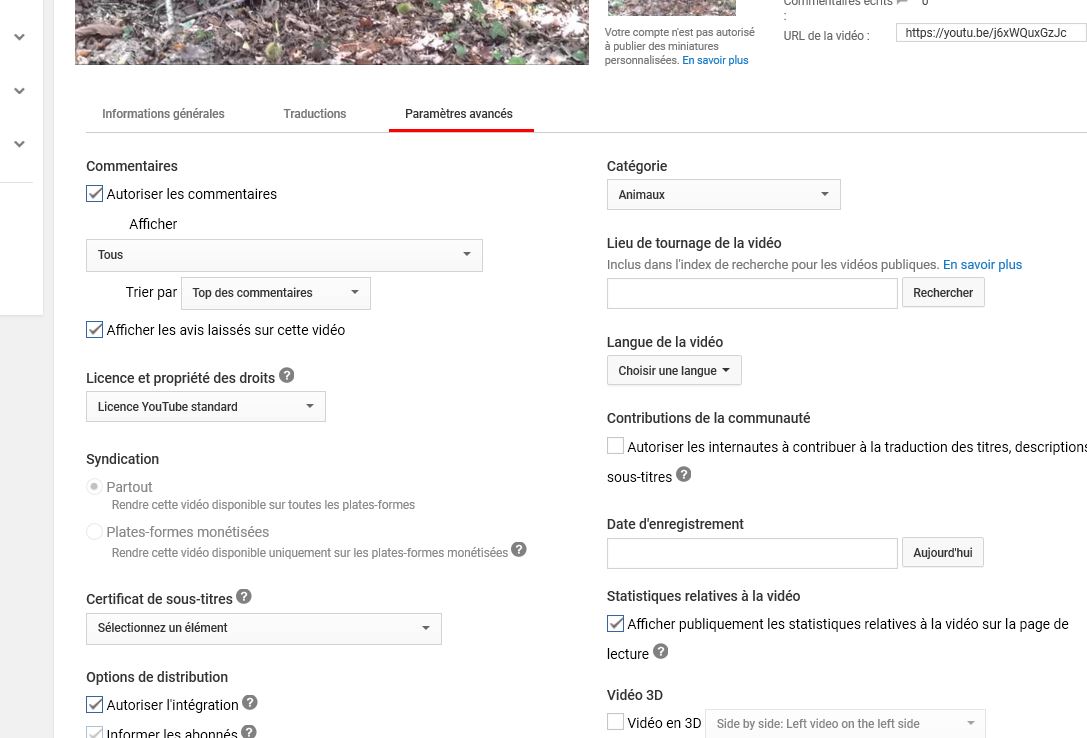Open the Traductions tab
1087x738 pixels.
315,114
